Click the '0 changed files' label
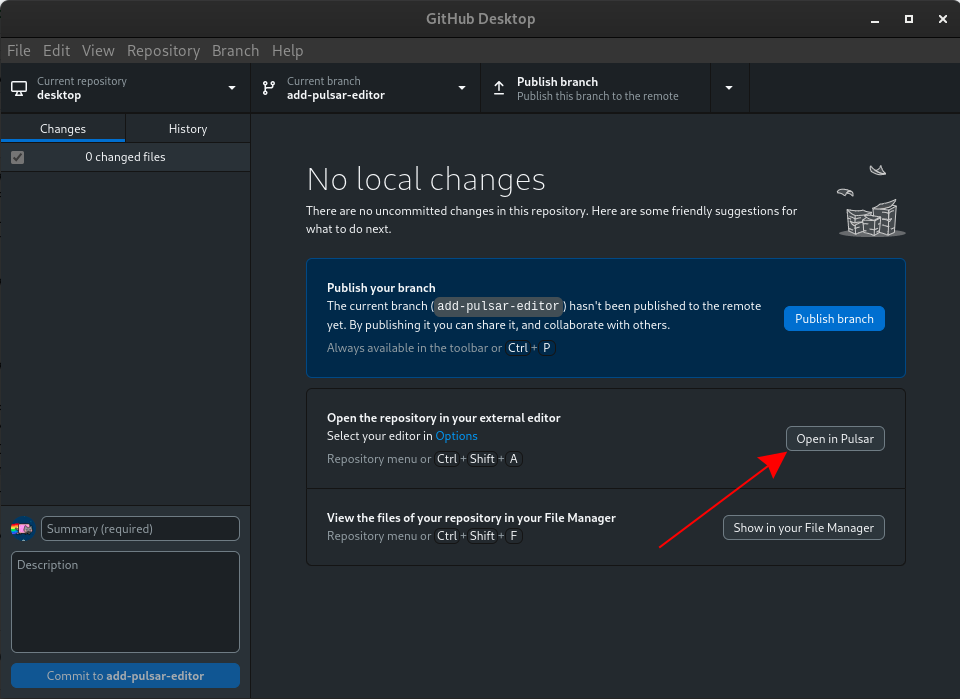The height and width of the screenshot is (699, 964). pyautogui.click(x=125, y=157)
